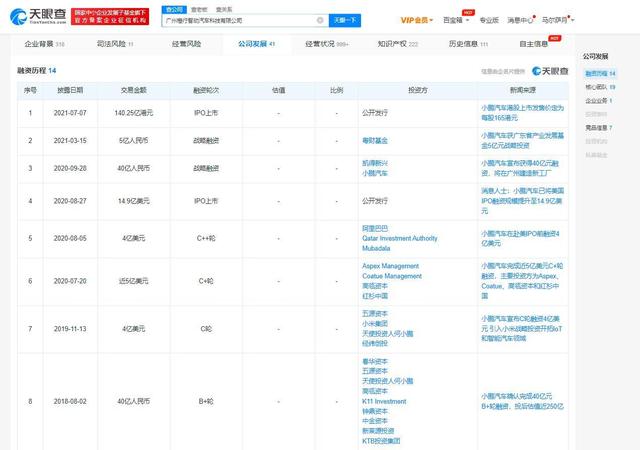This screenshot has width=640, height=450.
Task: Jump to 竞品信息 in right sidebar
Action: pos(595,127)
